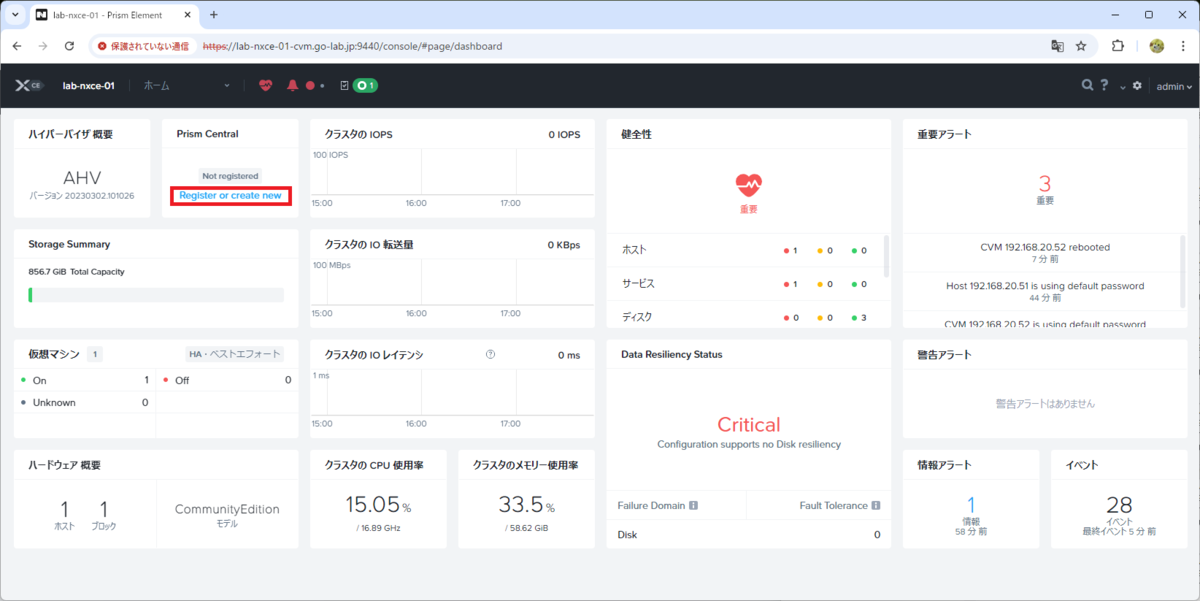Screen dimensions: 1200x601
Task: Click the browser translate page icon
Action: (1056, 46)
